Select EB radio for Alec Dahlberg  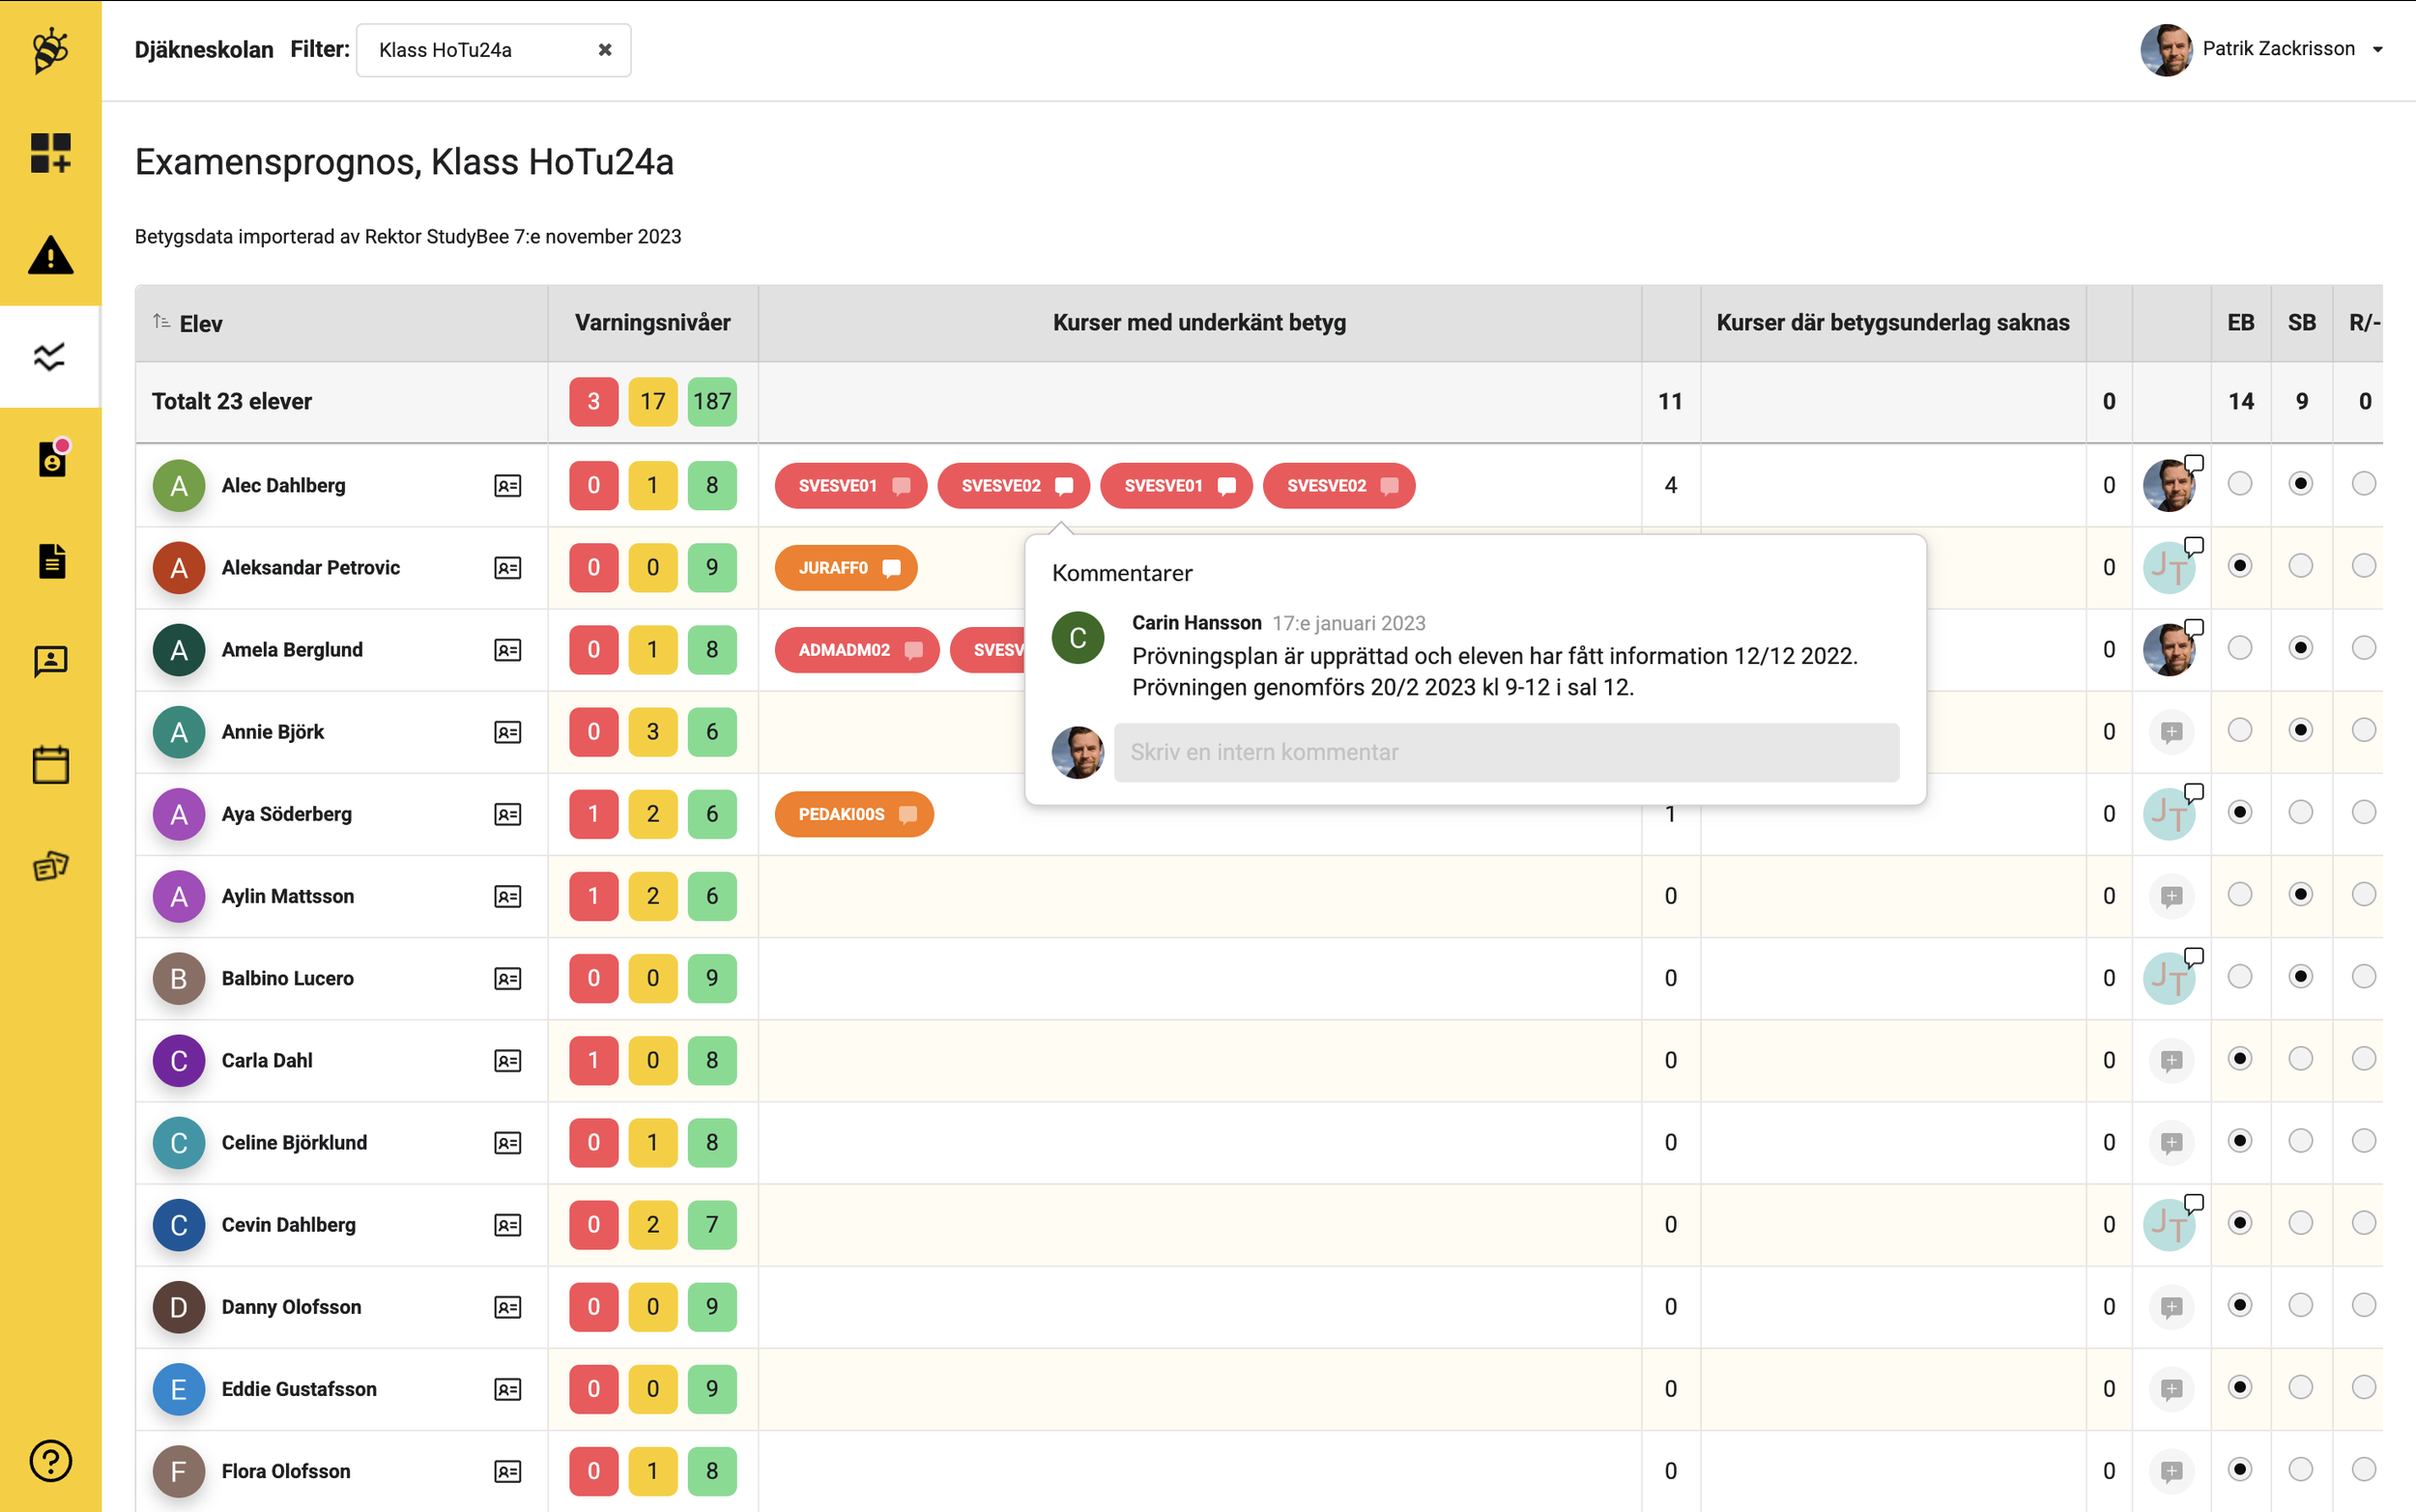[2240, 484]
